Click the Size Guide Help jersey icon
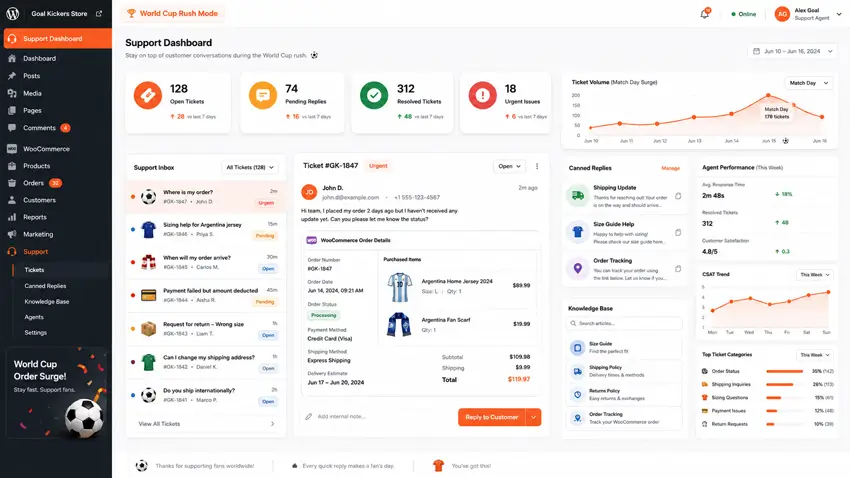The height and width of the screenshot is (478, 850). click(578, 232)
